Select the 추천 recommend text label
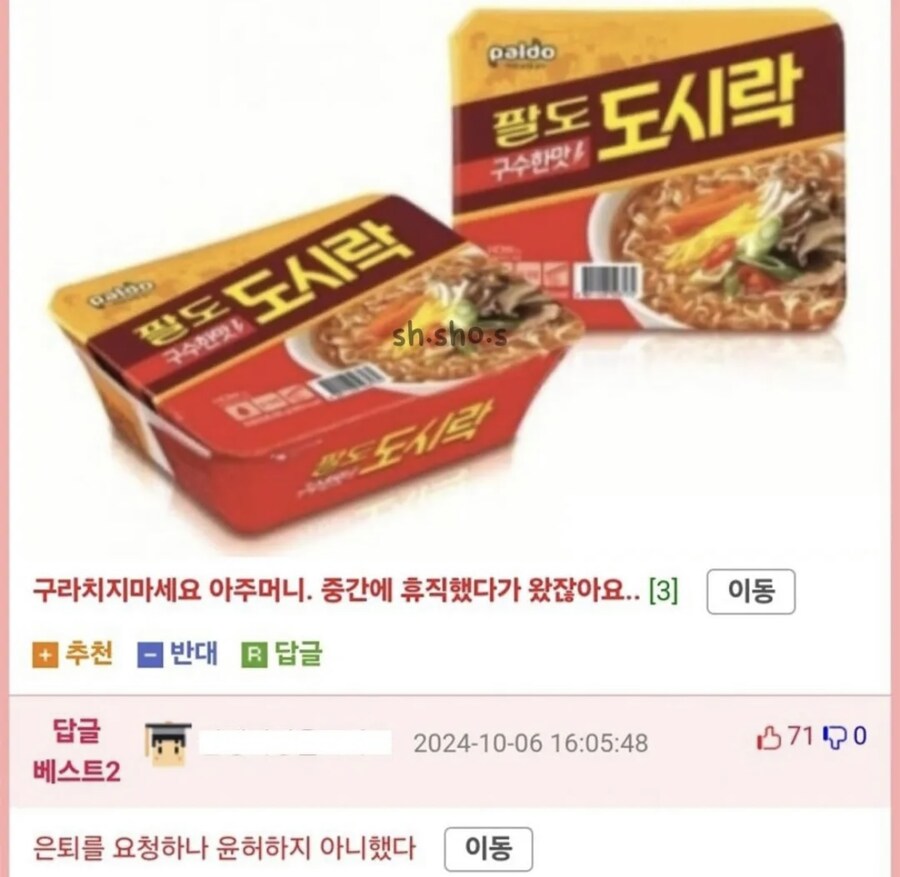Viewport: 900px width, 877px height. click(x=89, y=654)
